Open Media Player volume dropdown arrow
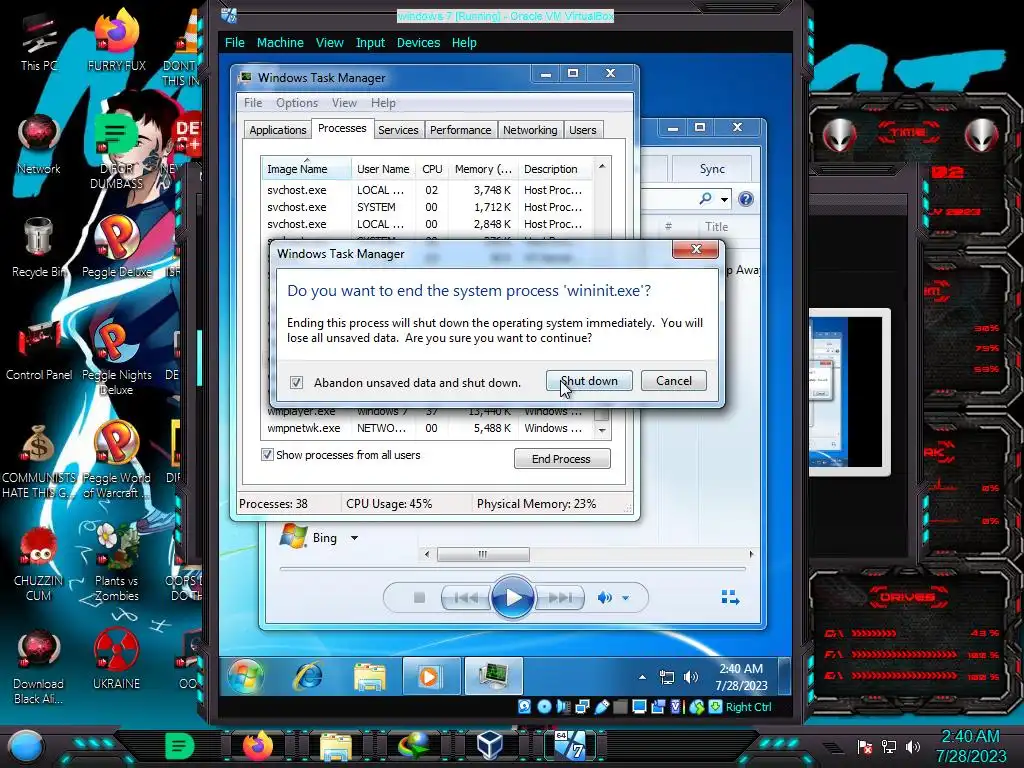 (626, 598)
